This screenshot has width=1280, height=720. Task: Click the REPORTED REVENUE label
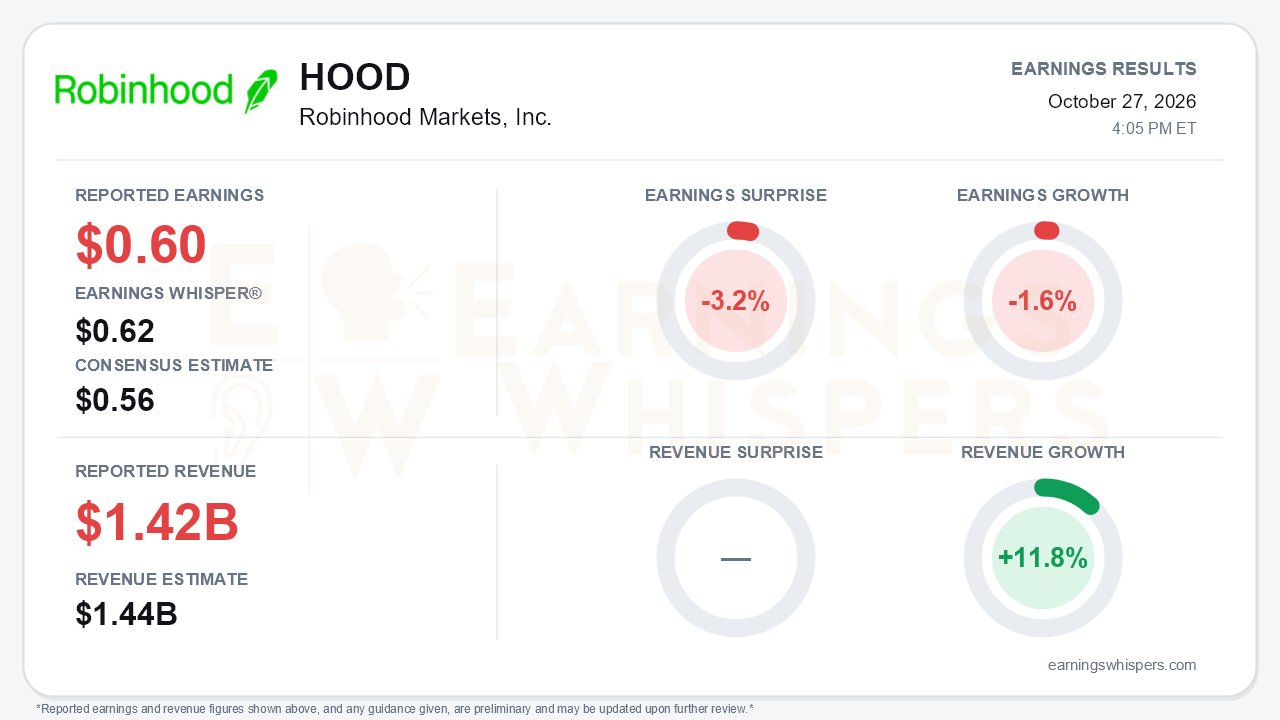(166, 471)
